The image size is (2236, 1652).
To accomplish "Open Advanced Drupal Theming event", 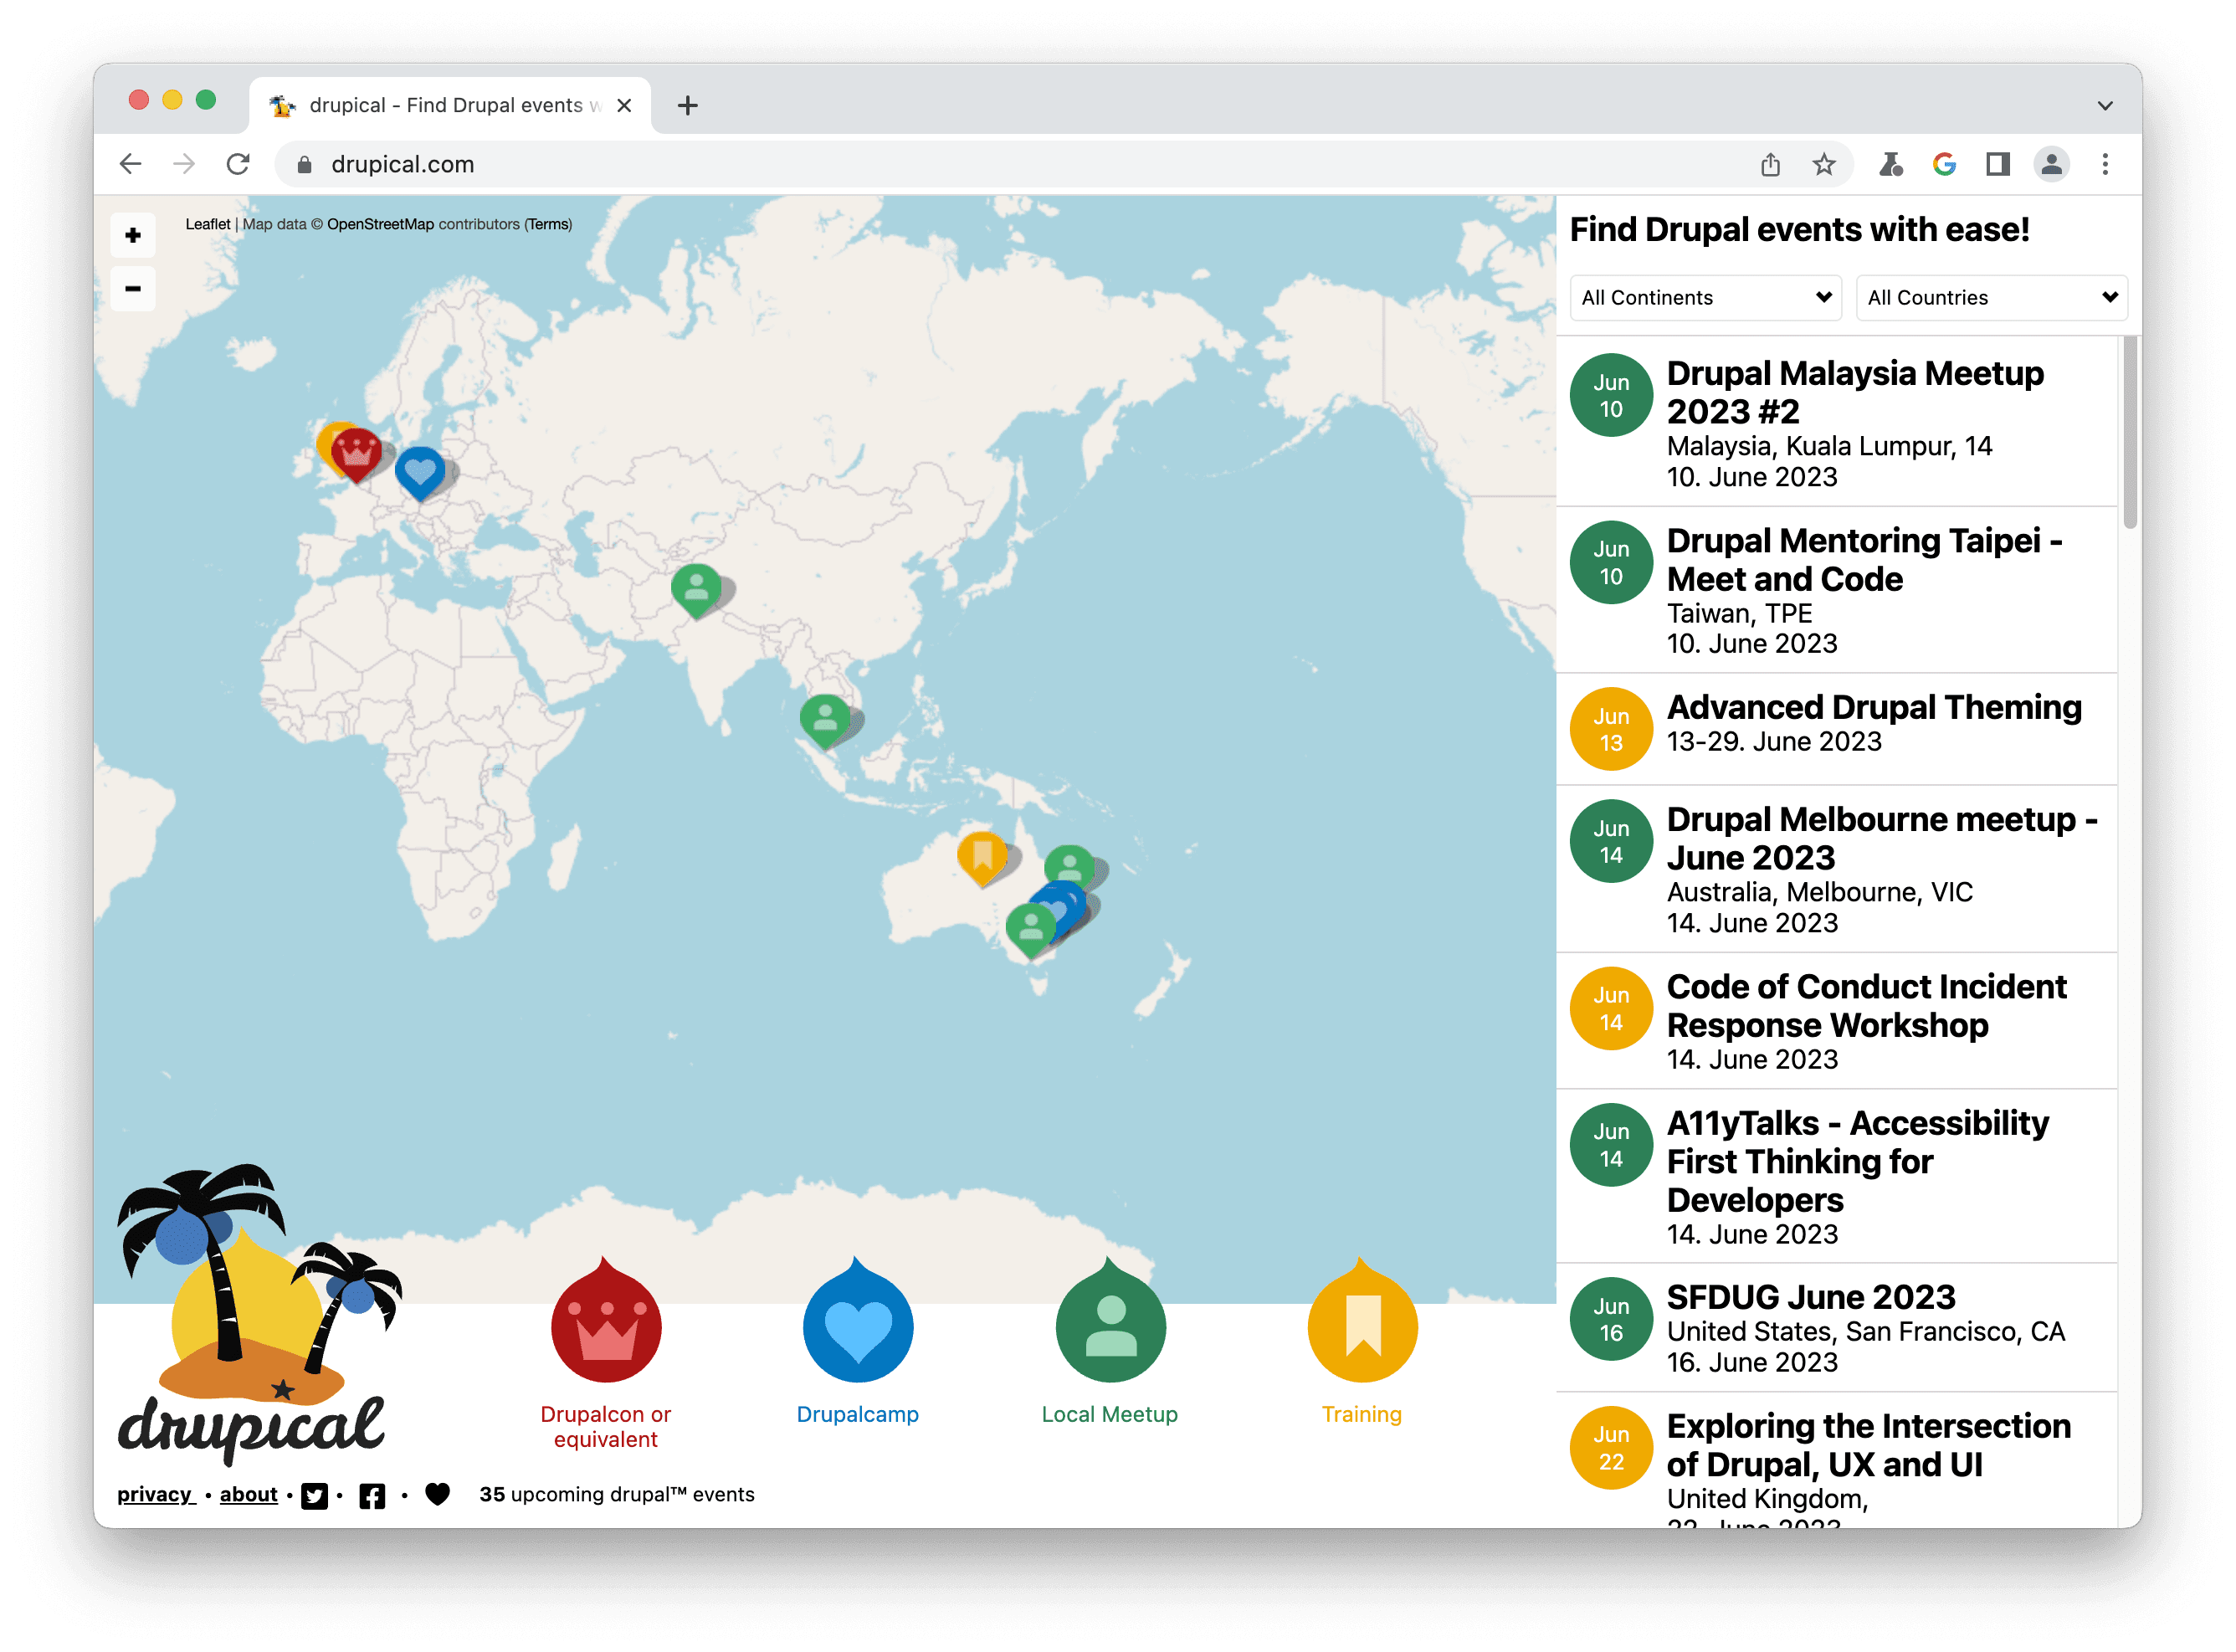I will coord(1837,729).
